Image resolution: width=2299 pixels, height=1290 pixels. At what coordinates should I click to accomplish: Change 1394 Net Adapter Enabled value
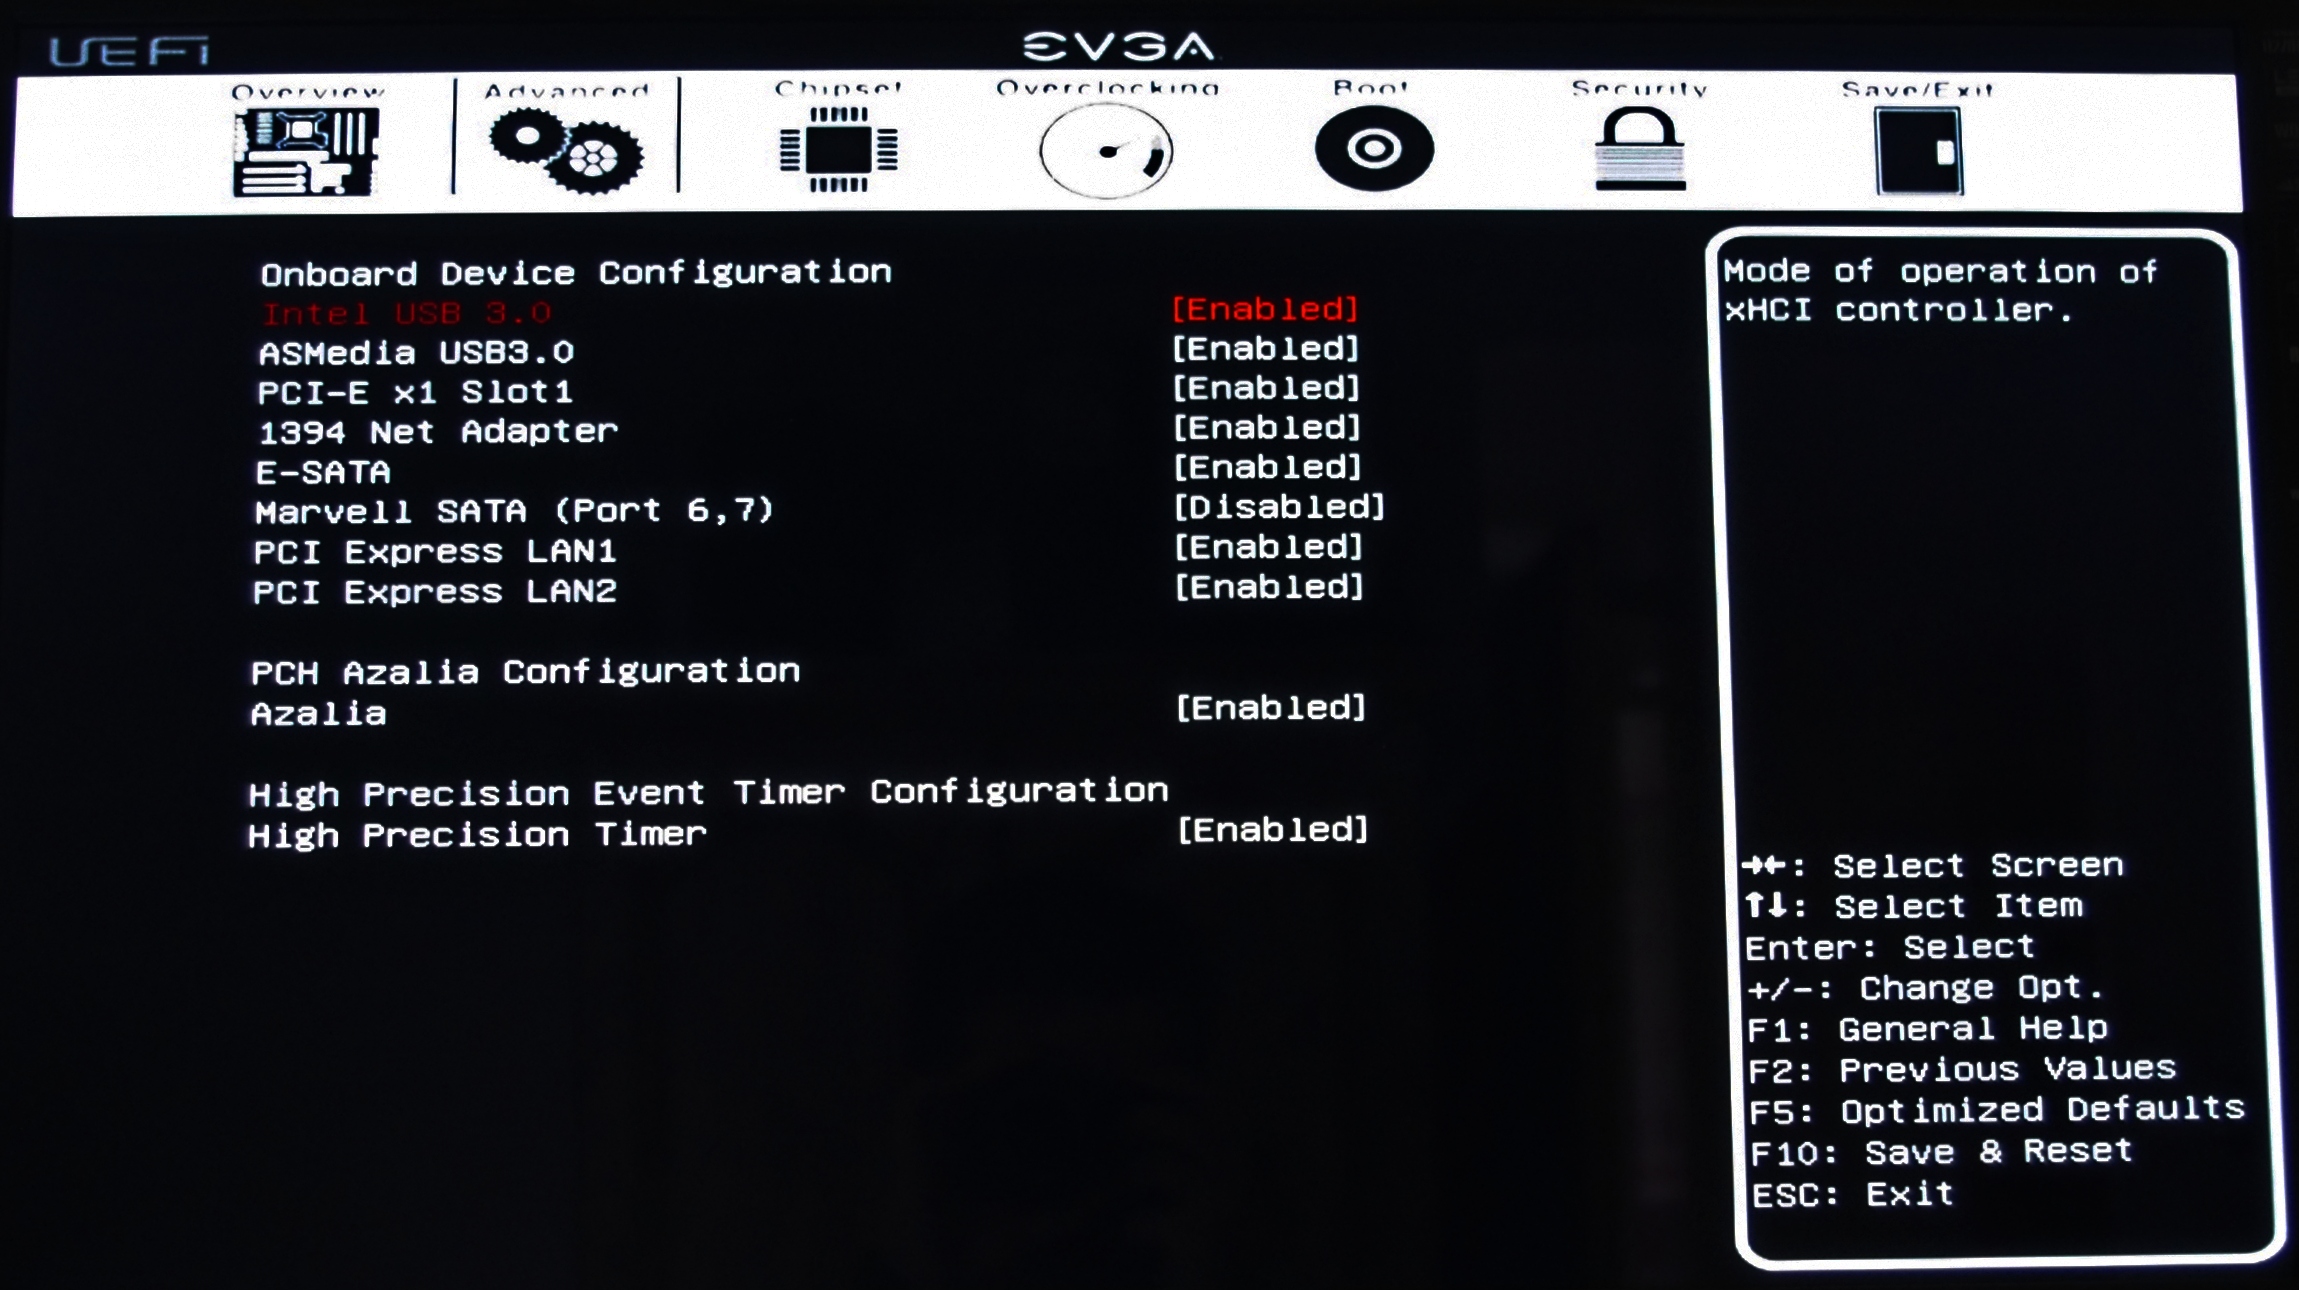1267,428
